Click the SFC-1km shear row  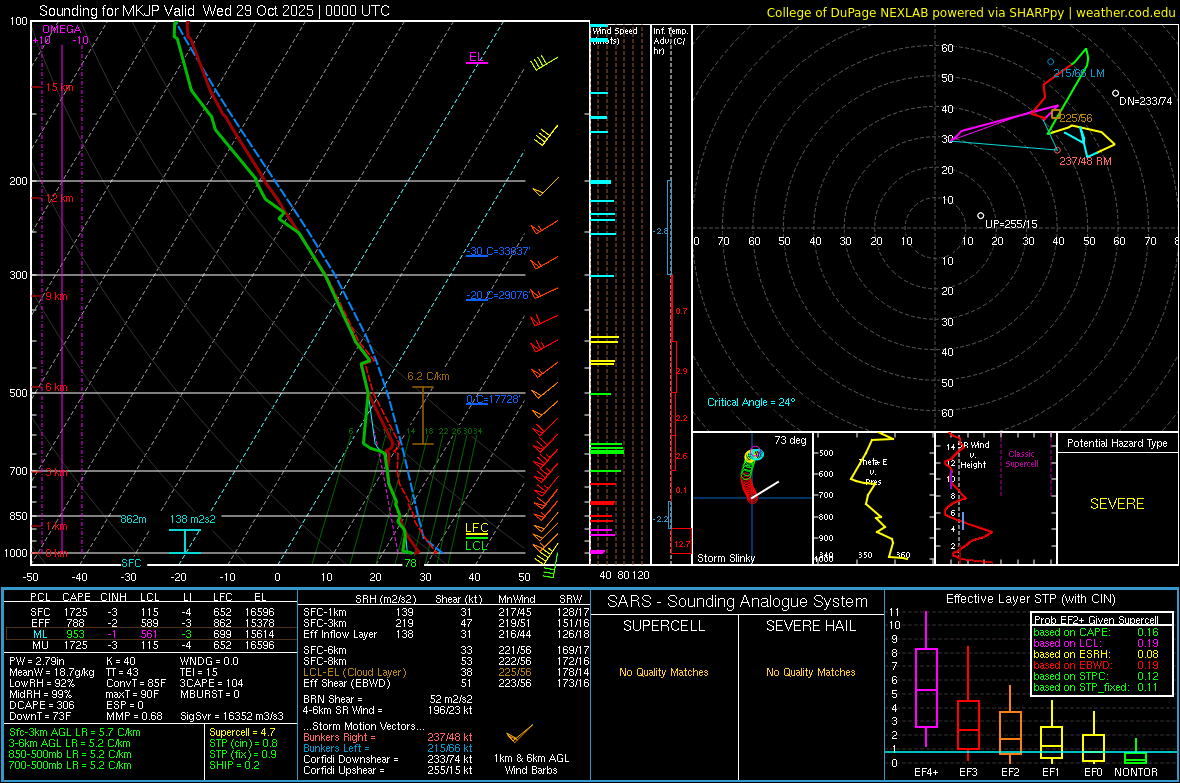click(446, 612)
